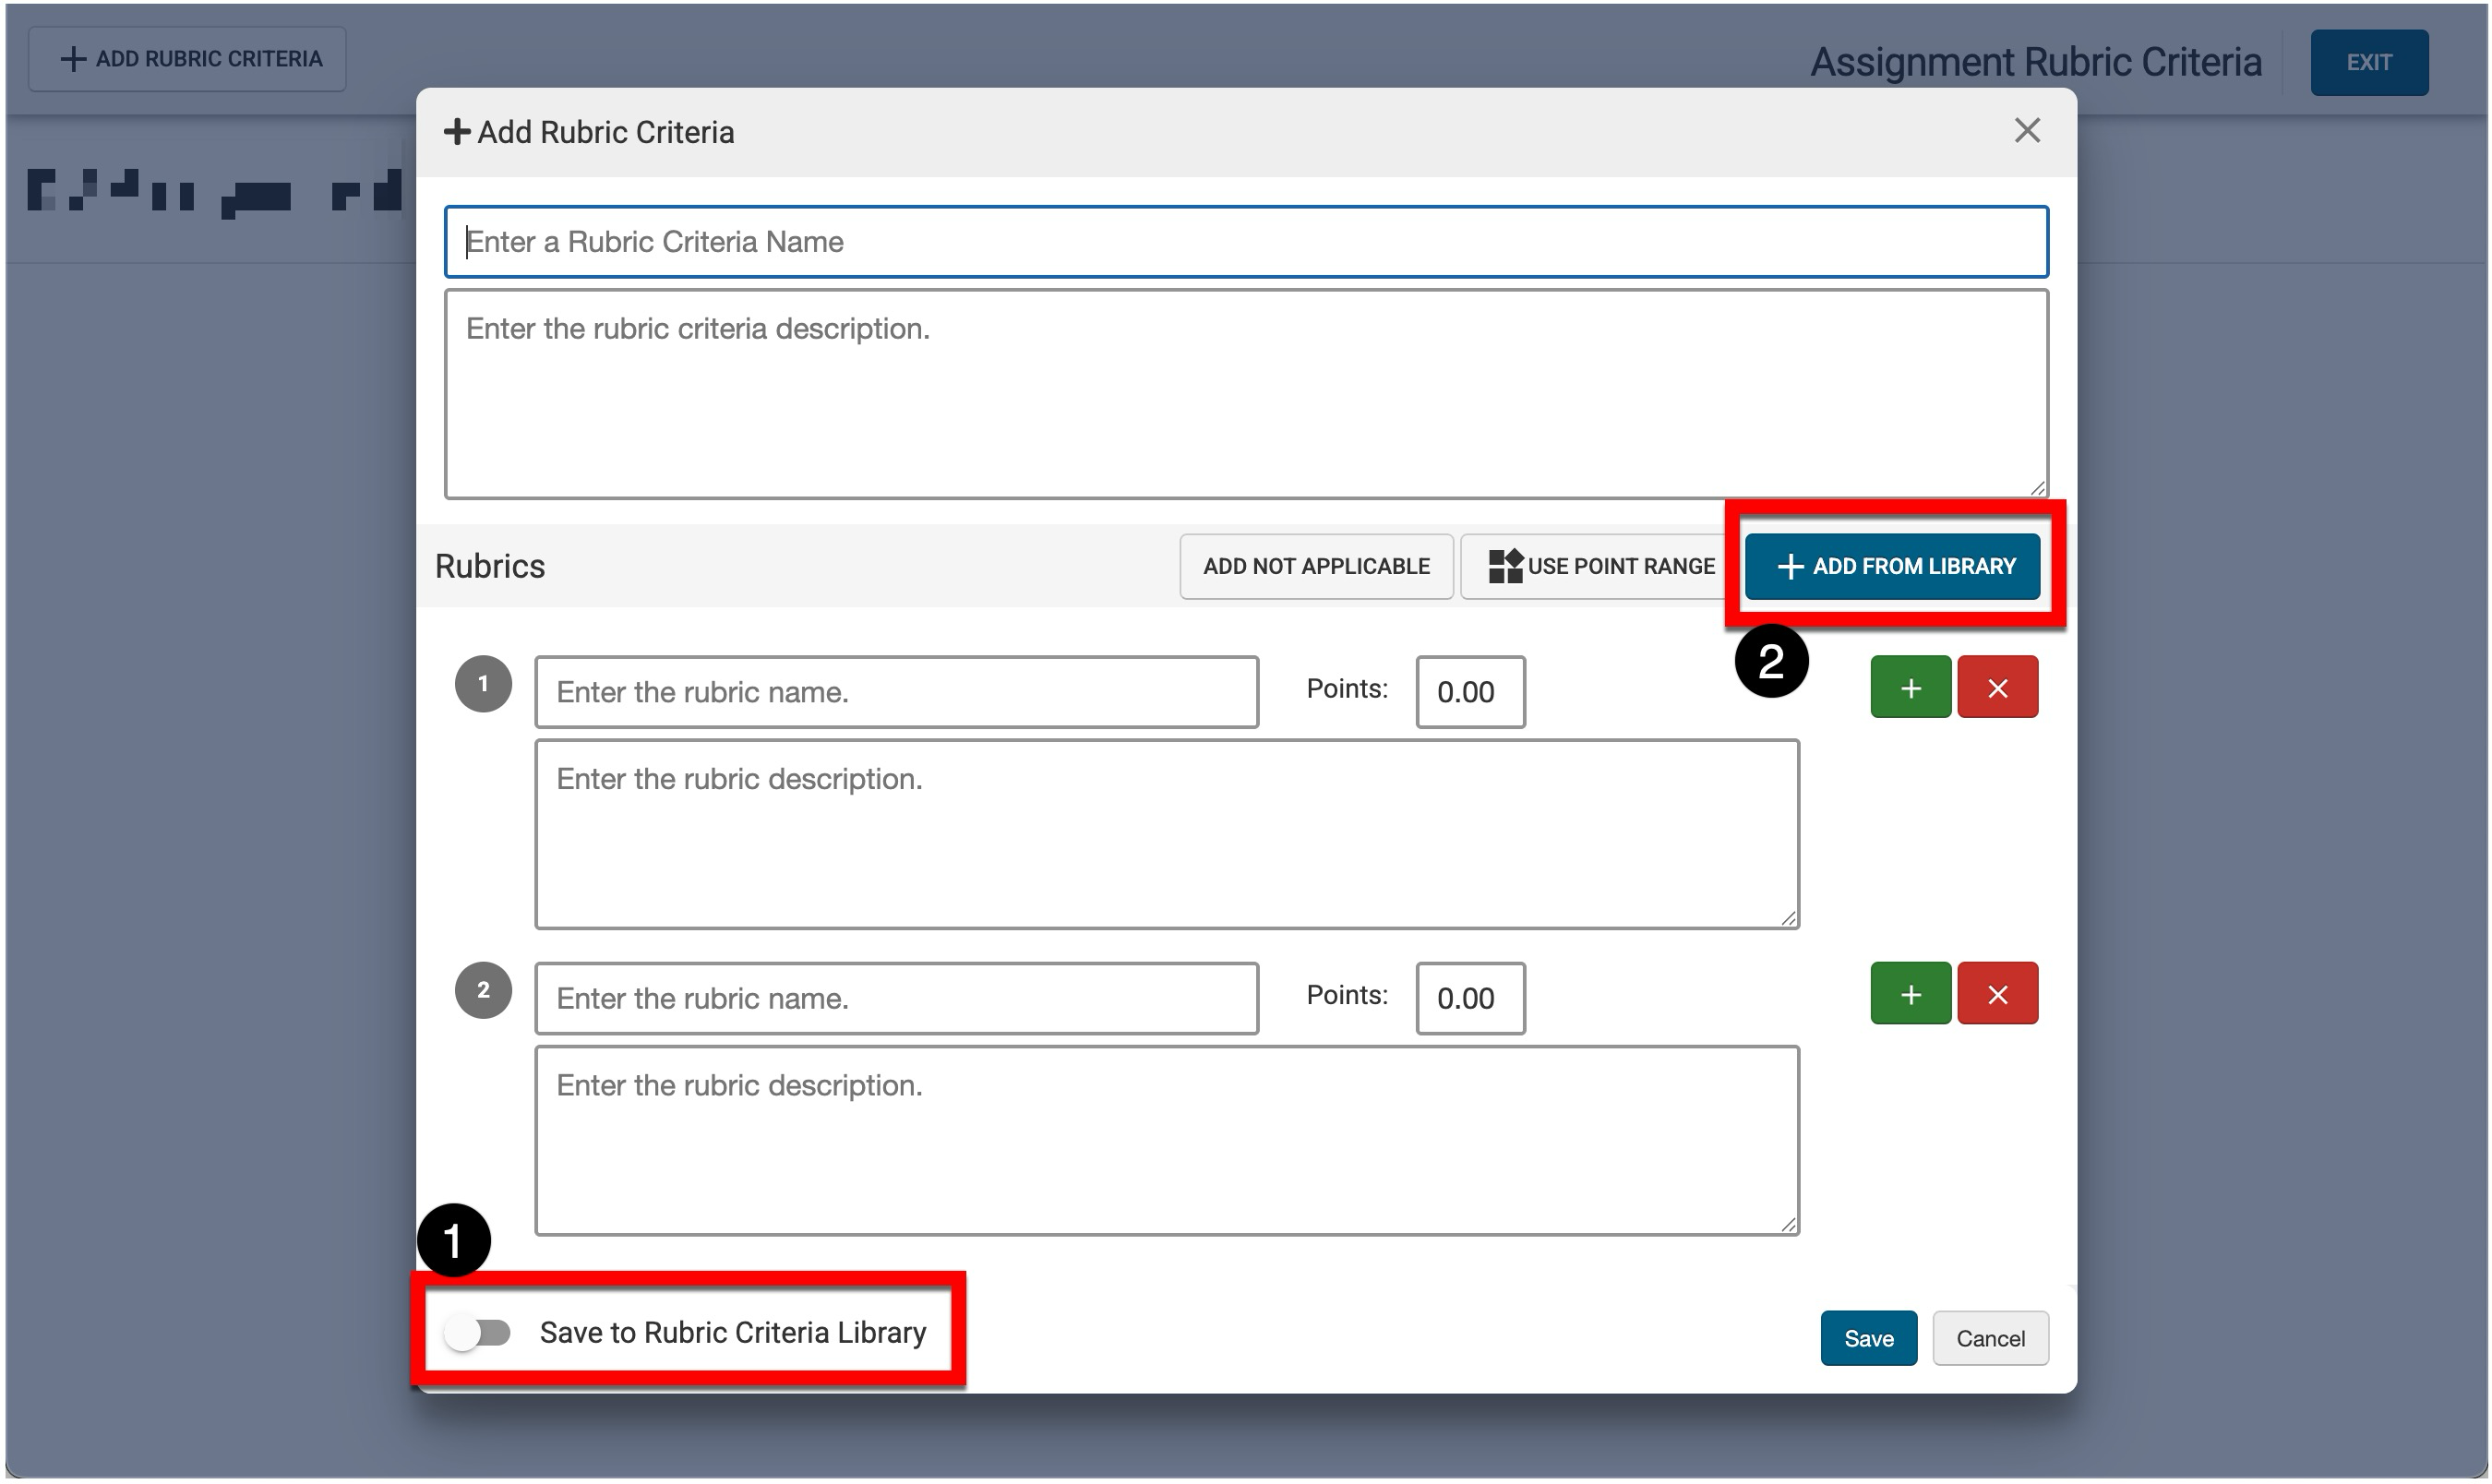Image resolution: width=2492 pixels, height=1484 pixels.
Task: Toggle Save to Rubric Criteria Library switch
Action: 478,1333
